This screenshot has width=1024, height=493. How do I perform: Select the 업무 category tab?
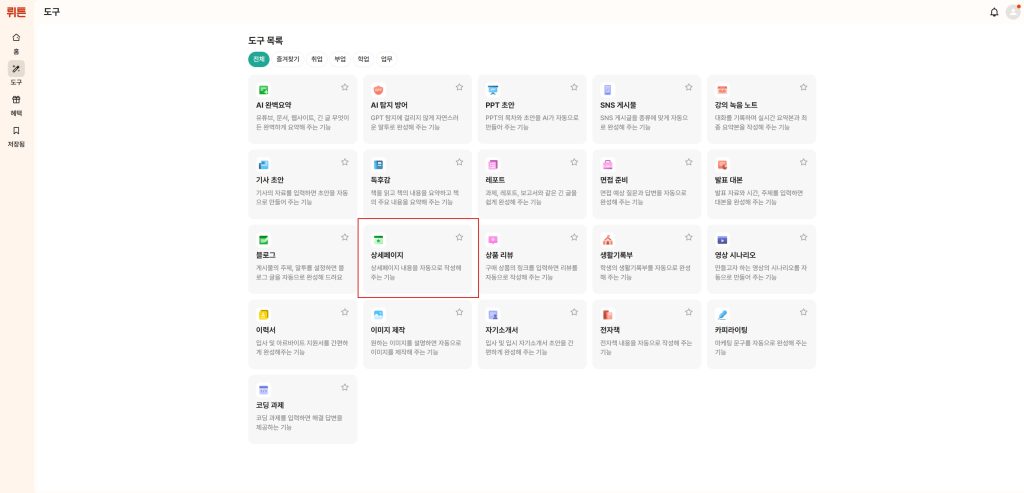(x=387, y=59)
